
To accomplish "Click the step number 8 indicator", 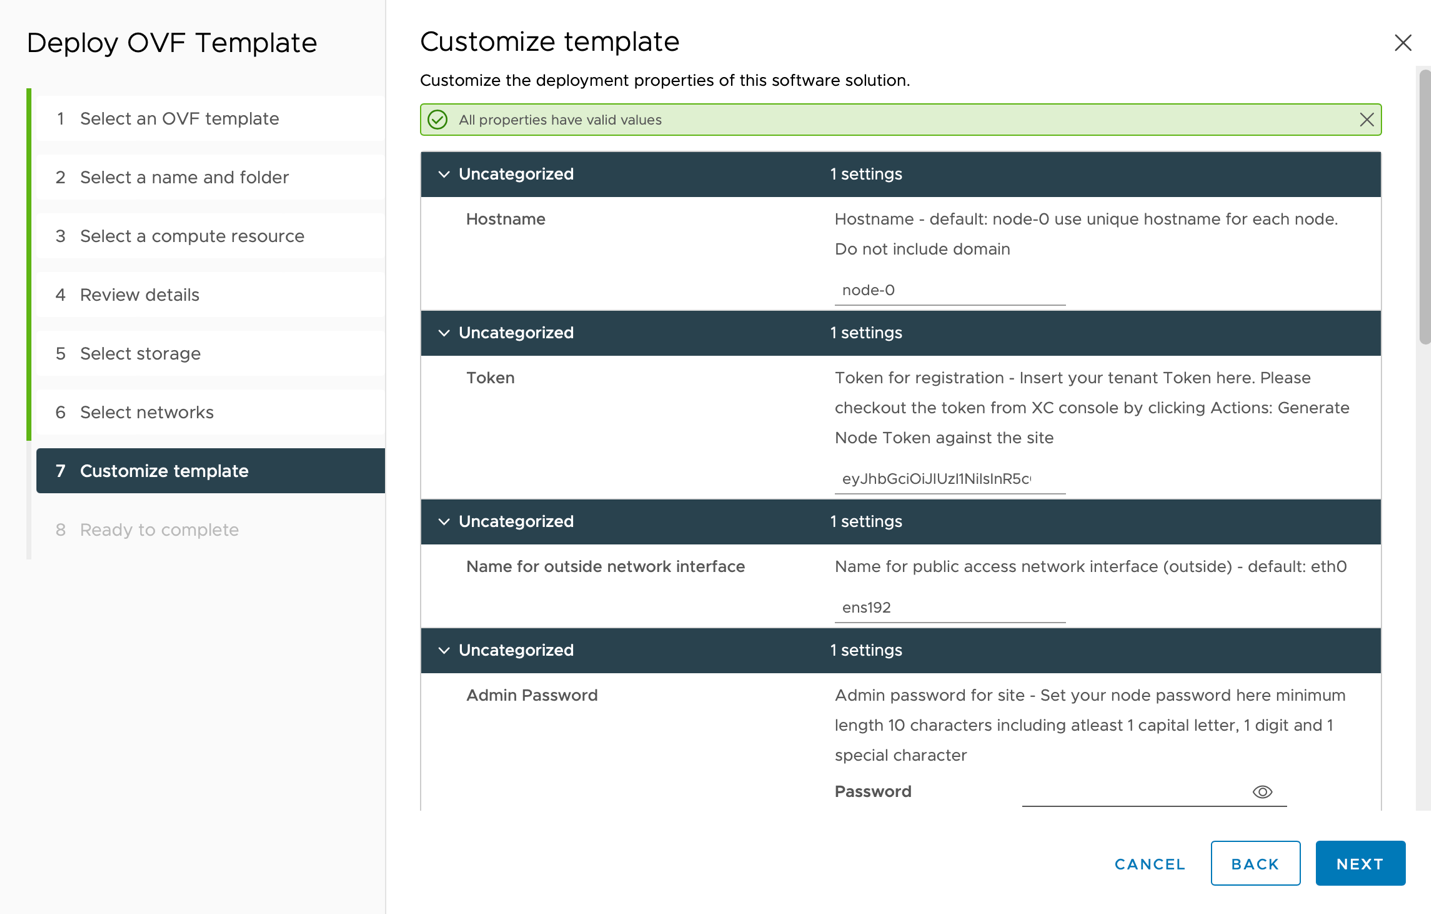I will [60, 529].
